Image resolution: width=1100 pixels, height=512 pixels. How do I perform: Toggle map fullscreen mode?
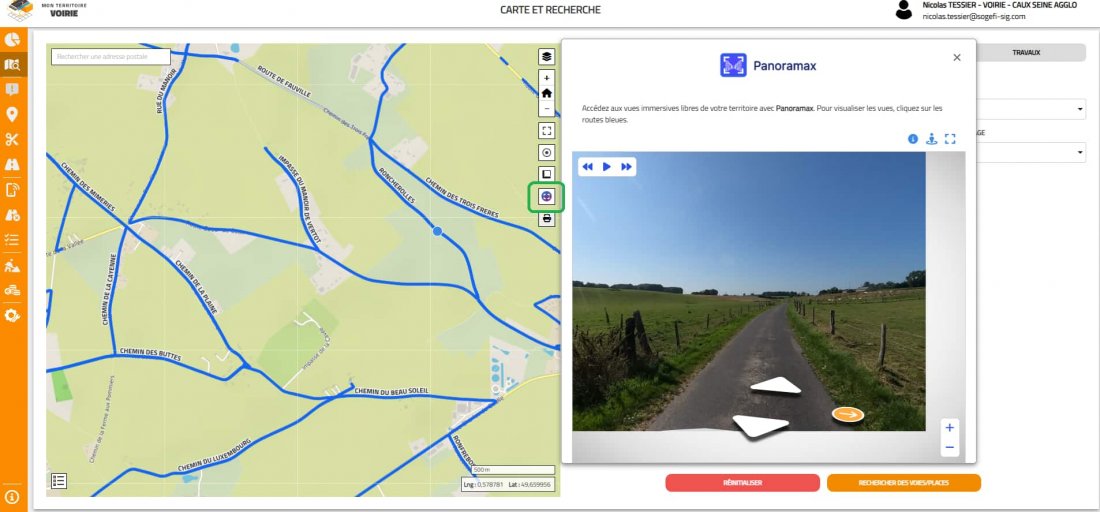pos(546,130)
